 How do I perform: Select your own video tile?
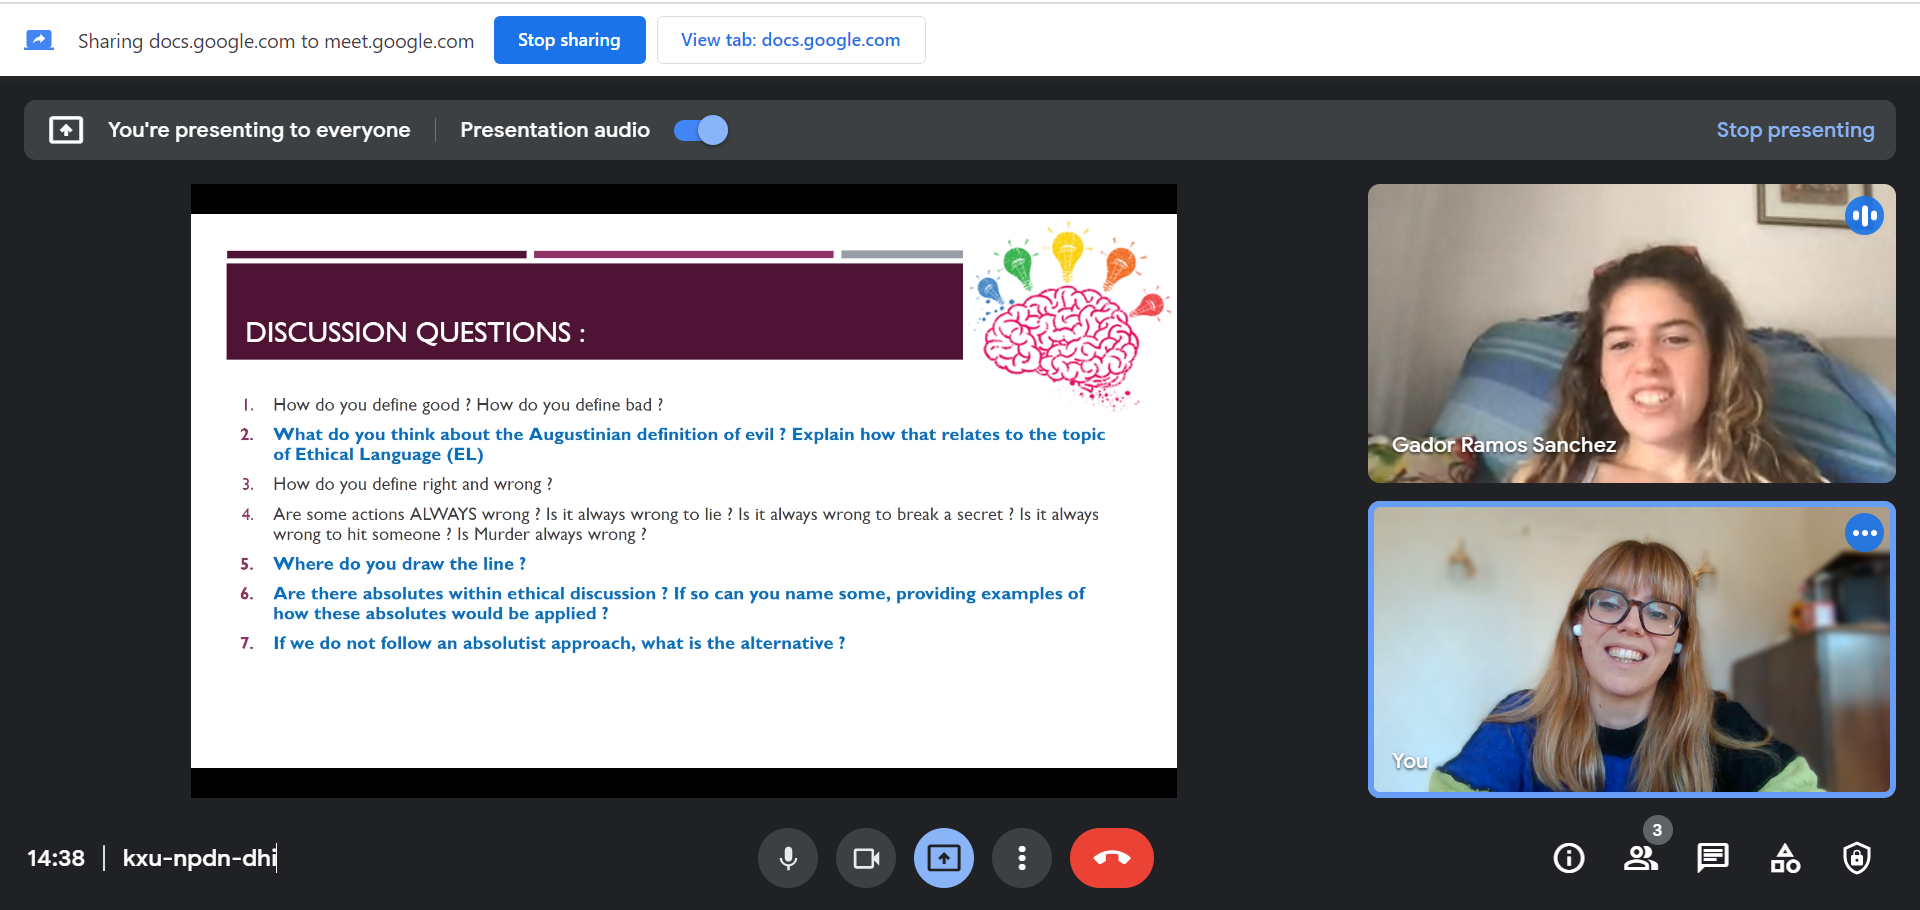pyautogui.click(x=1631, y=649)
